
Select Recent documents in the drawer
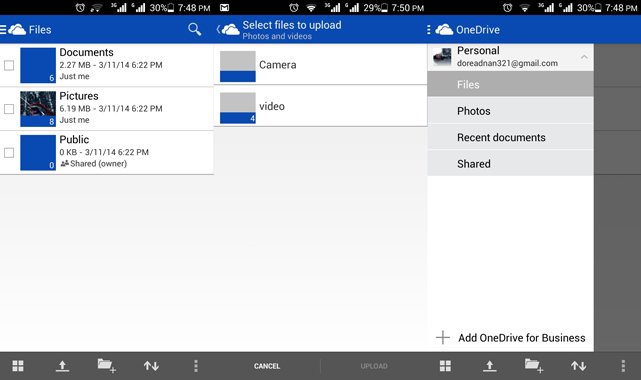click(511, 137)
